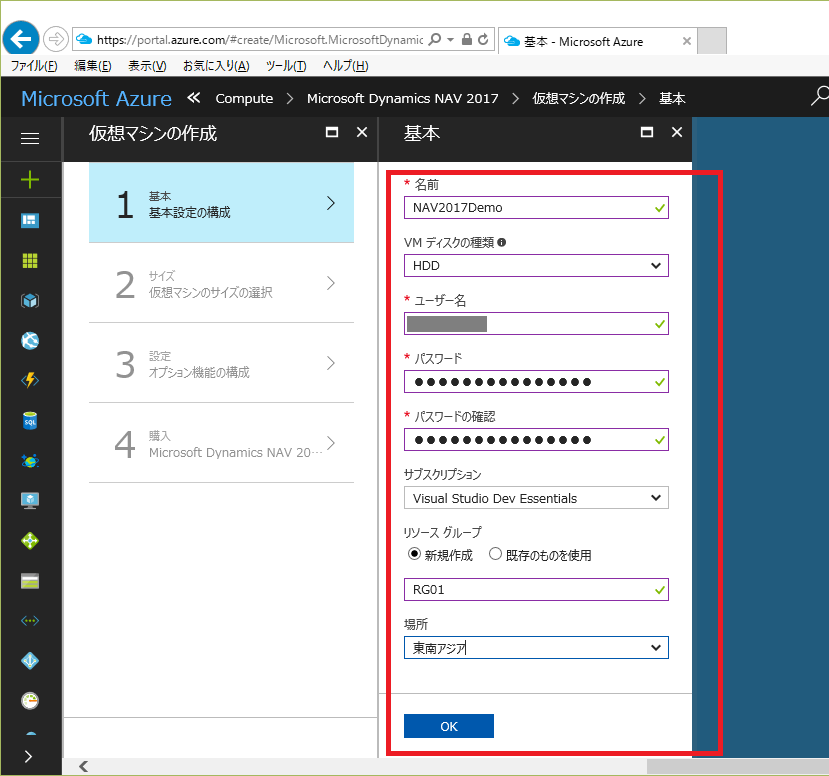
Task: Click the VM ディスクの種類 info icon
Action: pos(502,243)
